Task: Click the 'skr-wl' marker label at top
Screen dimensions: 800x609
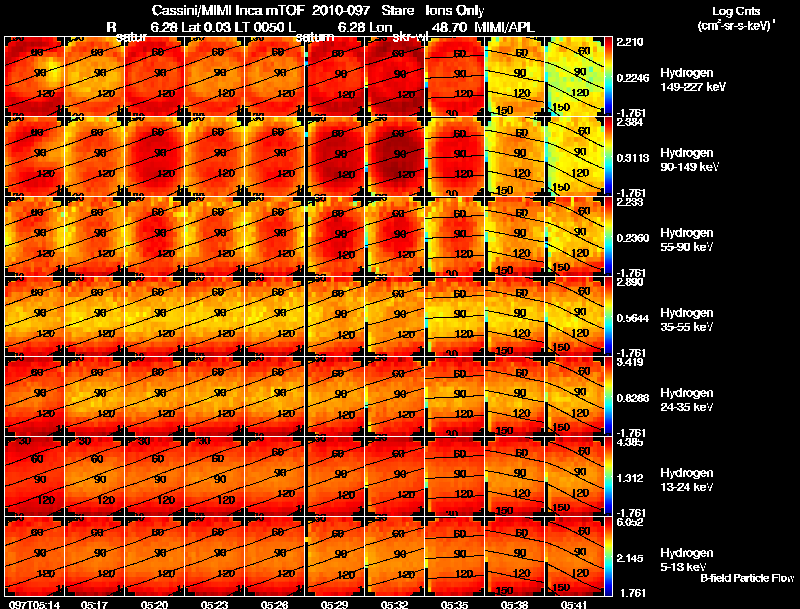Action: click(x=409, y=37)
